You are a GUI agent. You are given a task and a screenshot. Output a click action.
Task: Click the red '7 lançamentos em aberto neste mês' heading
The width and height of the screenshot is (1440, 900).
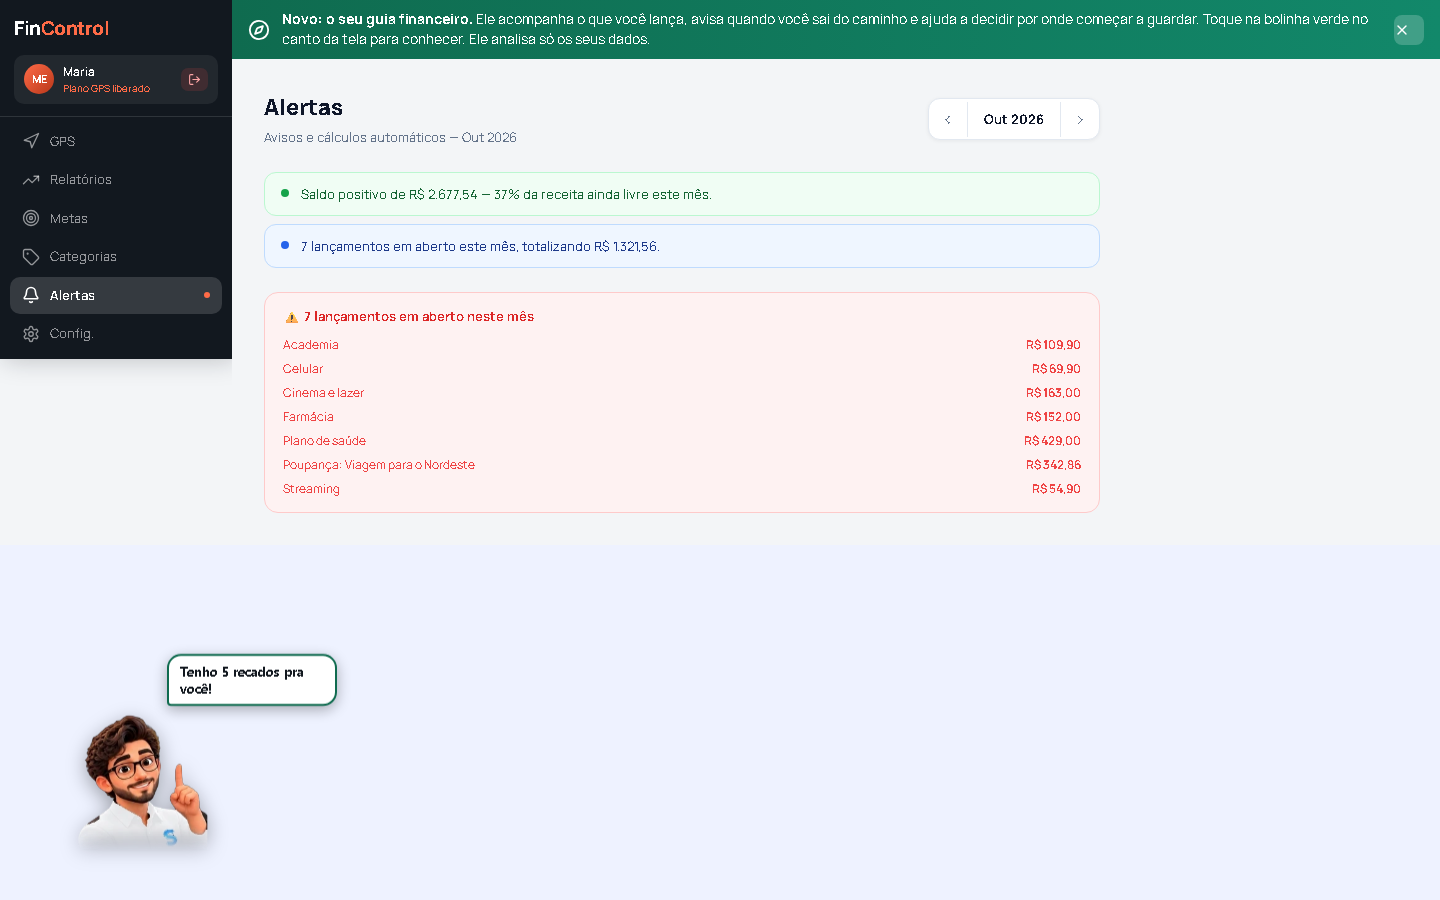[x=419, y=317]
